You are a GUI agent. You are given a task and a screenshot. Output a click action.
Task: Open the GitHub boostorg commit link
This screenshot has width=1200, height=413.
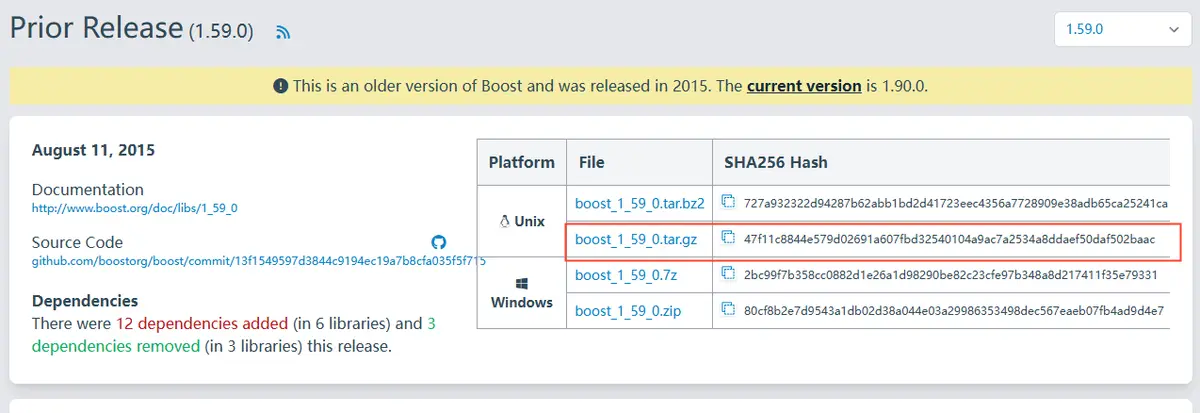[x=258, y=261]
